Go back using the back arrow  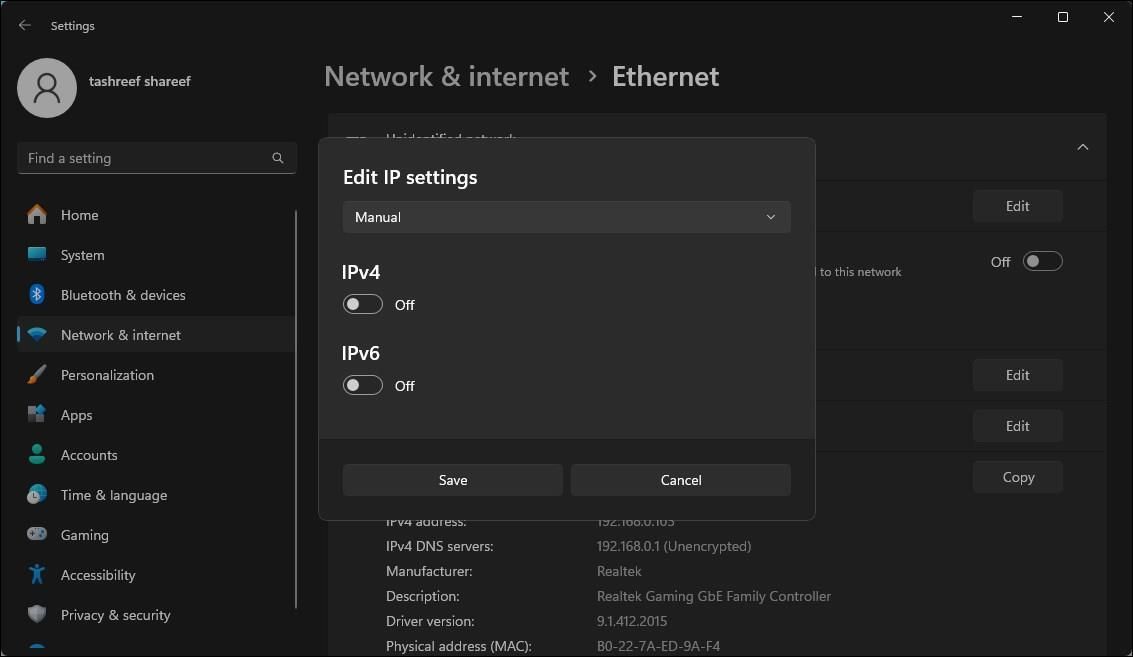click(25, 25)
